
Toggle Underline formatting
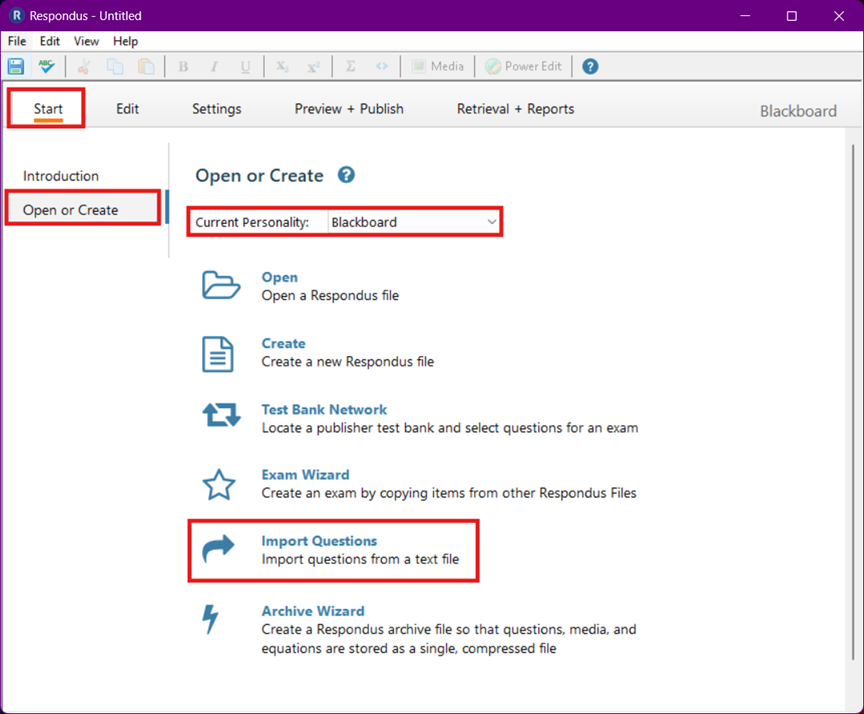(x=245, y=67)
